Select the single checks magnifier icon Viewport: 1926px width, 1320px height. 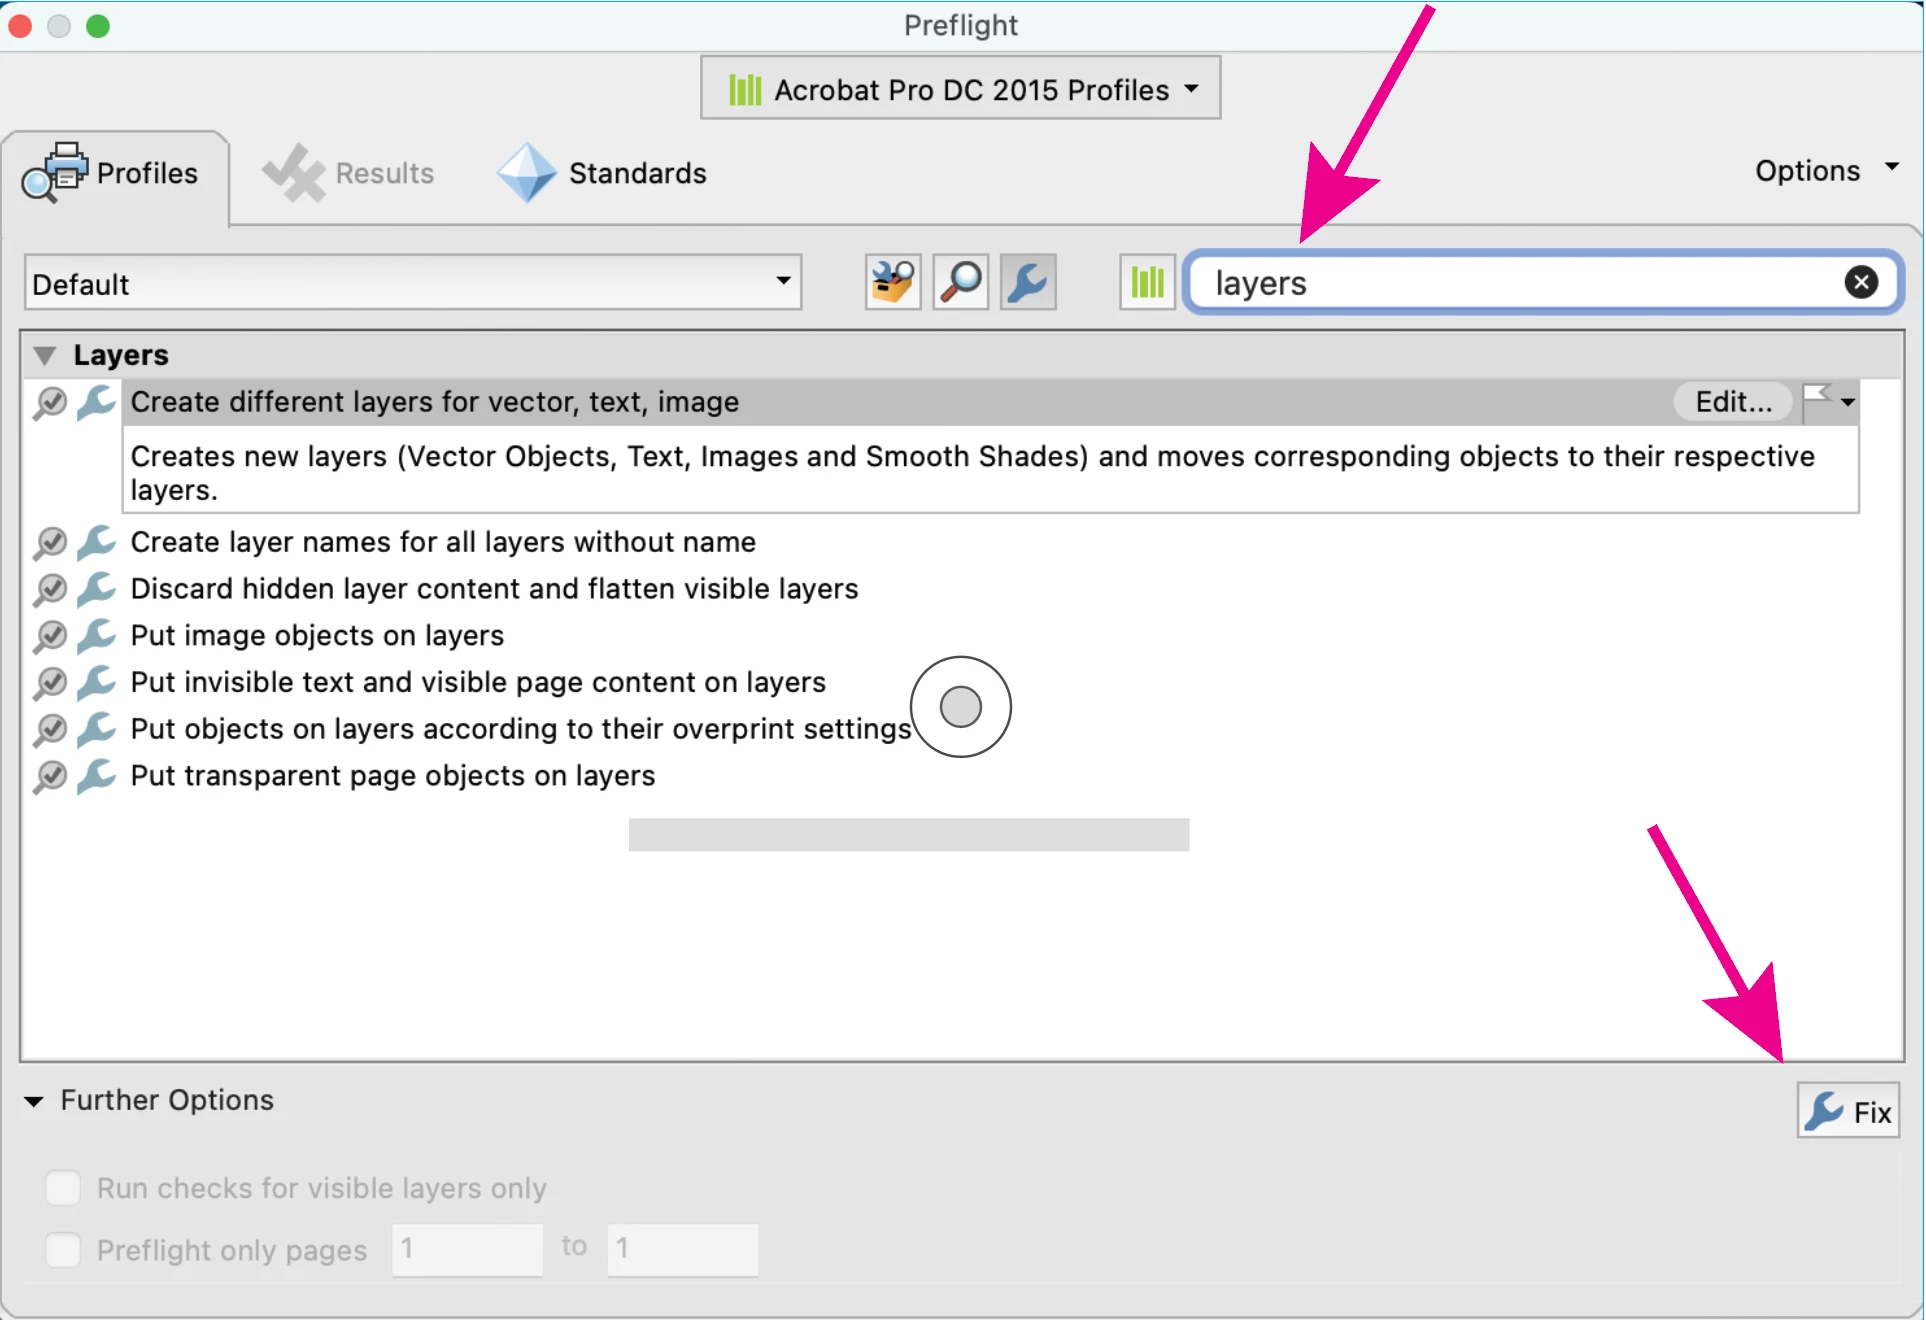[960, 283]
